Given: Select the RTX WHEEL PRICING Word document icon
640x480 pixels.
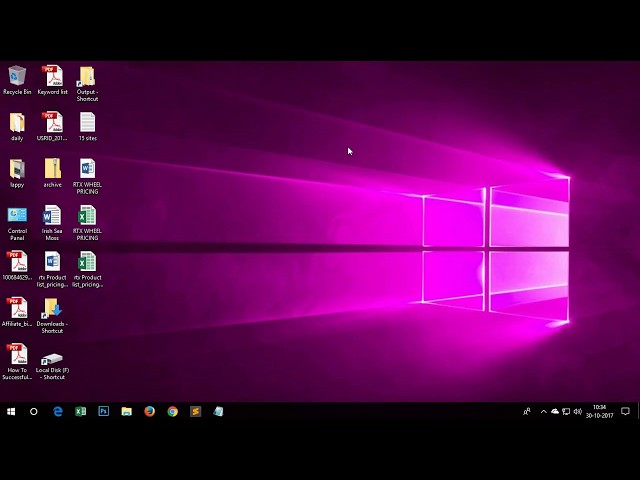Looking at the screenshot, I should (x=87, y=176).
